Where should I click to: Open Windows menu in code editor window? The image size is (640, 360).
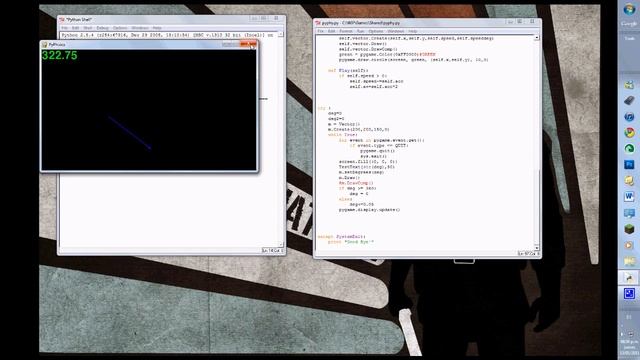[396, 31]
